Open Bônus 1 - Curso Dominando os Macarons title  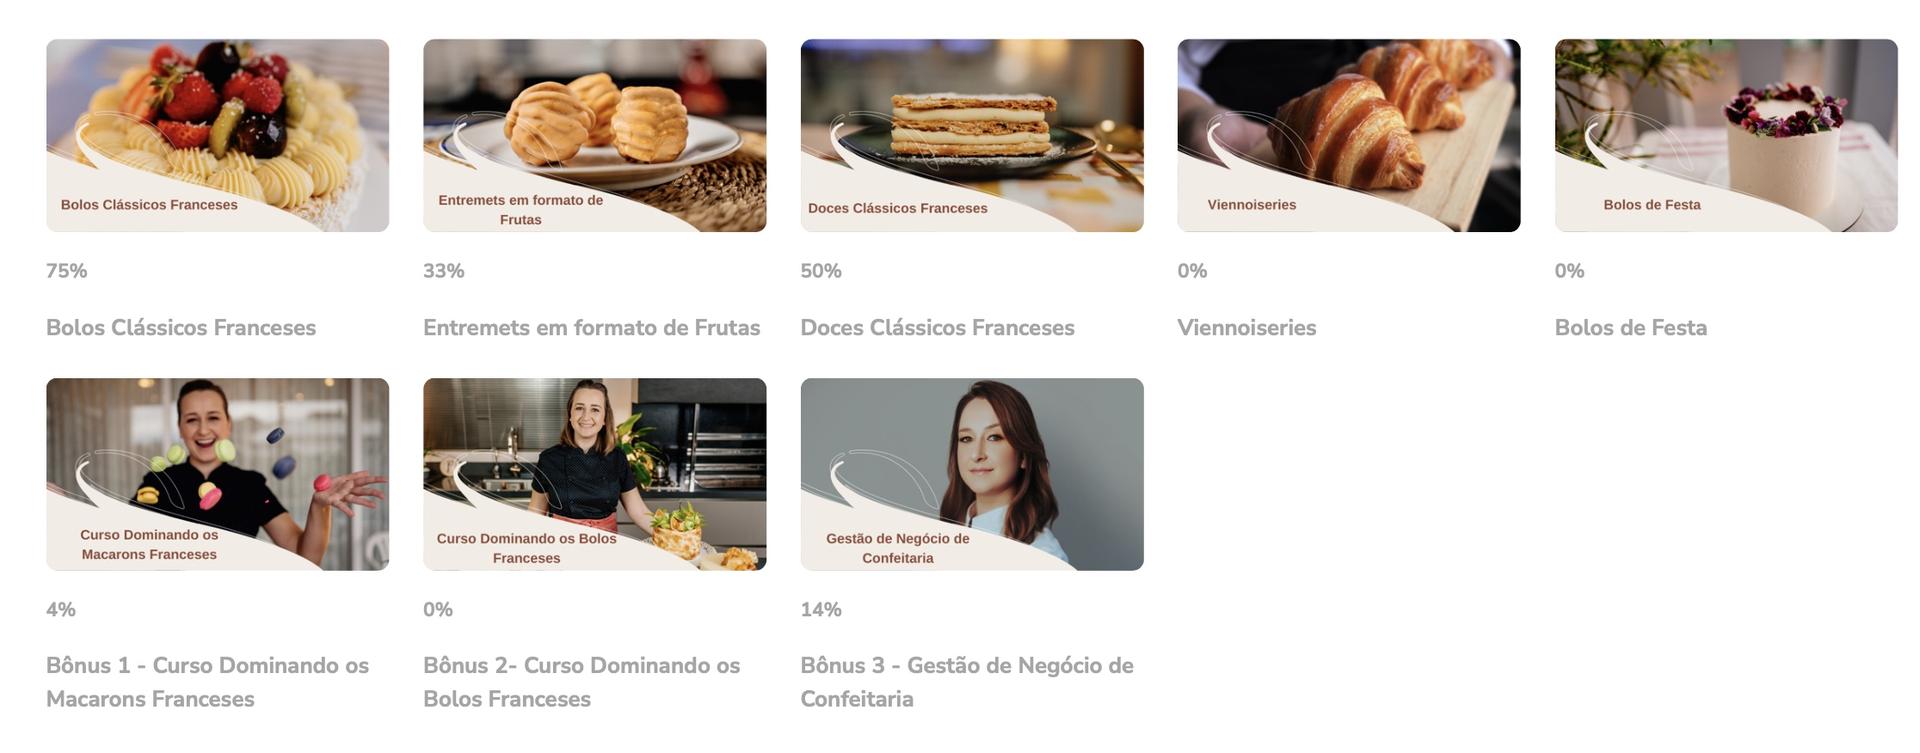coord(208,682)
